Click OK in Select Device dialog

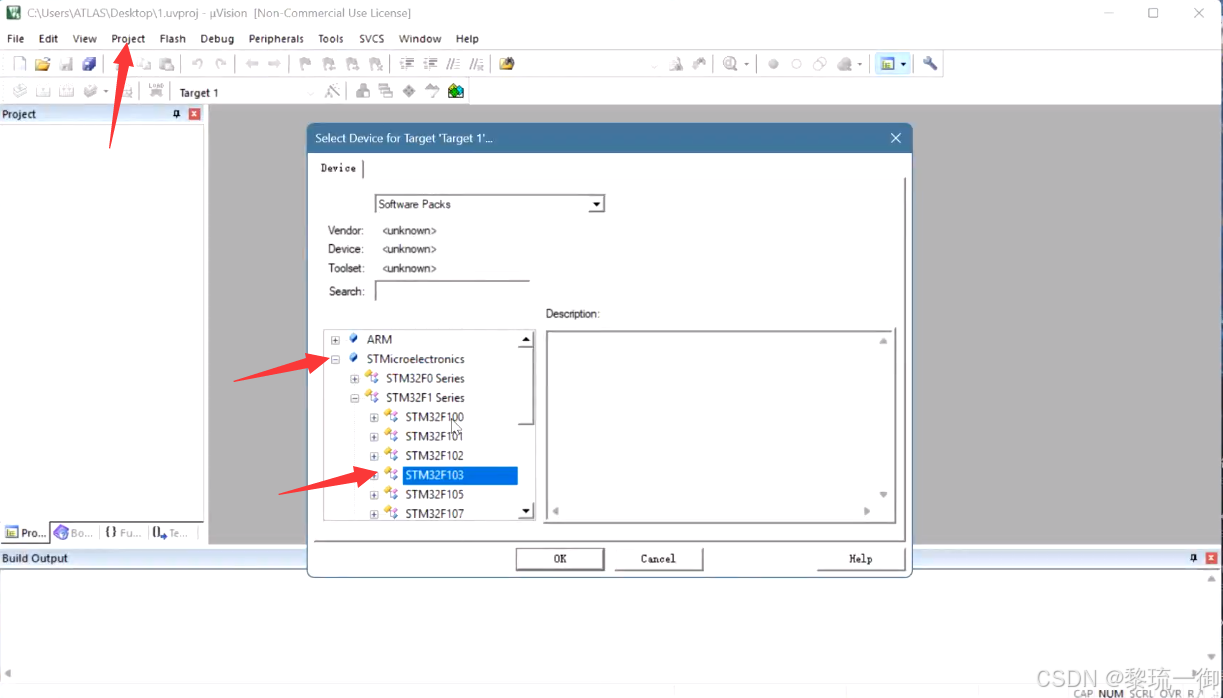pyautogui.click(x=560, y=559)
